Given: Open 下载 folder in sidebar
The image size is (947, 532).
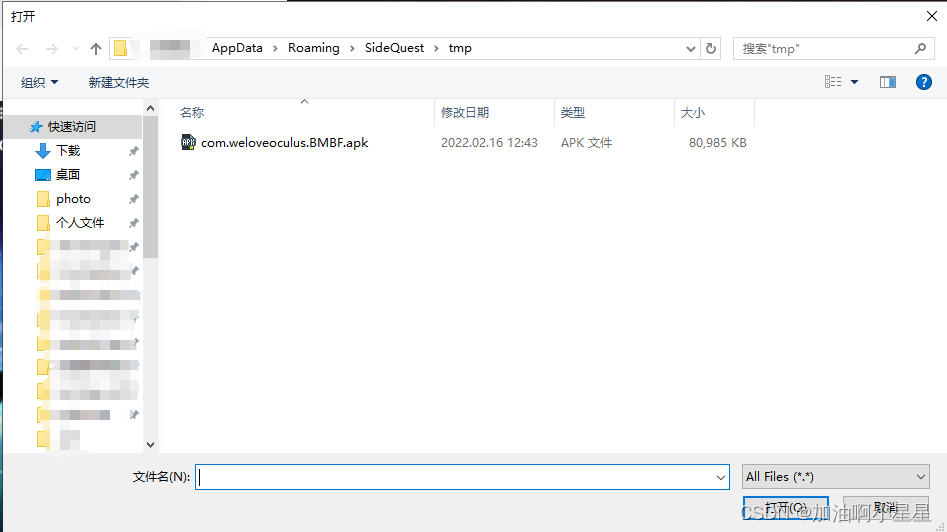Looking at the screenshot, I should point(68,151).
